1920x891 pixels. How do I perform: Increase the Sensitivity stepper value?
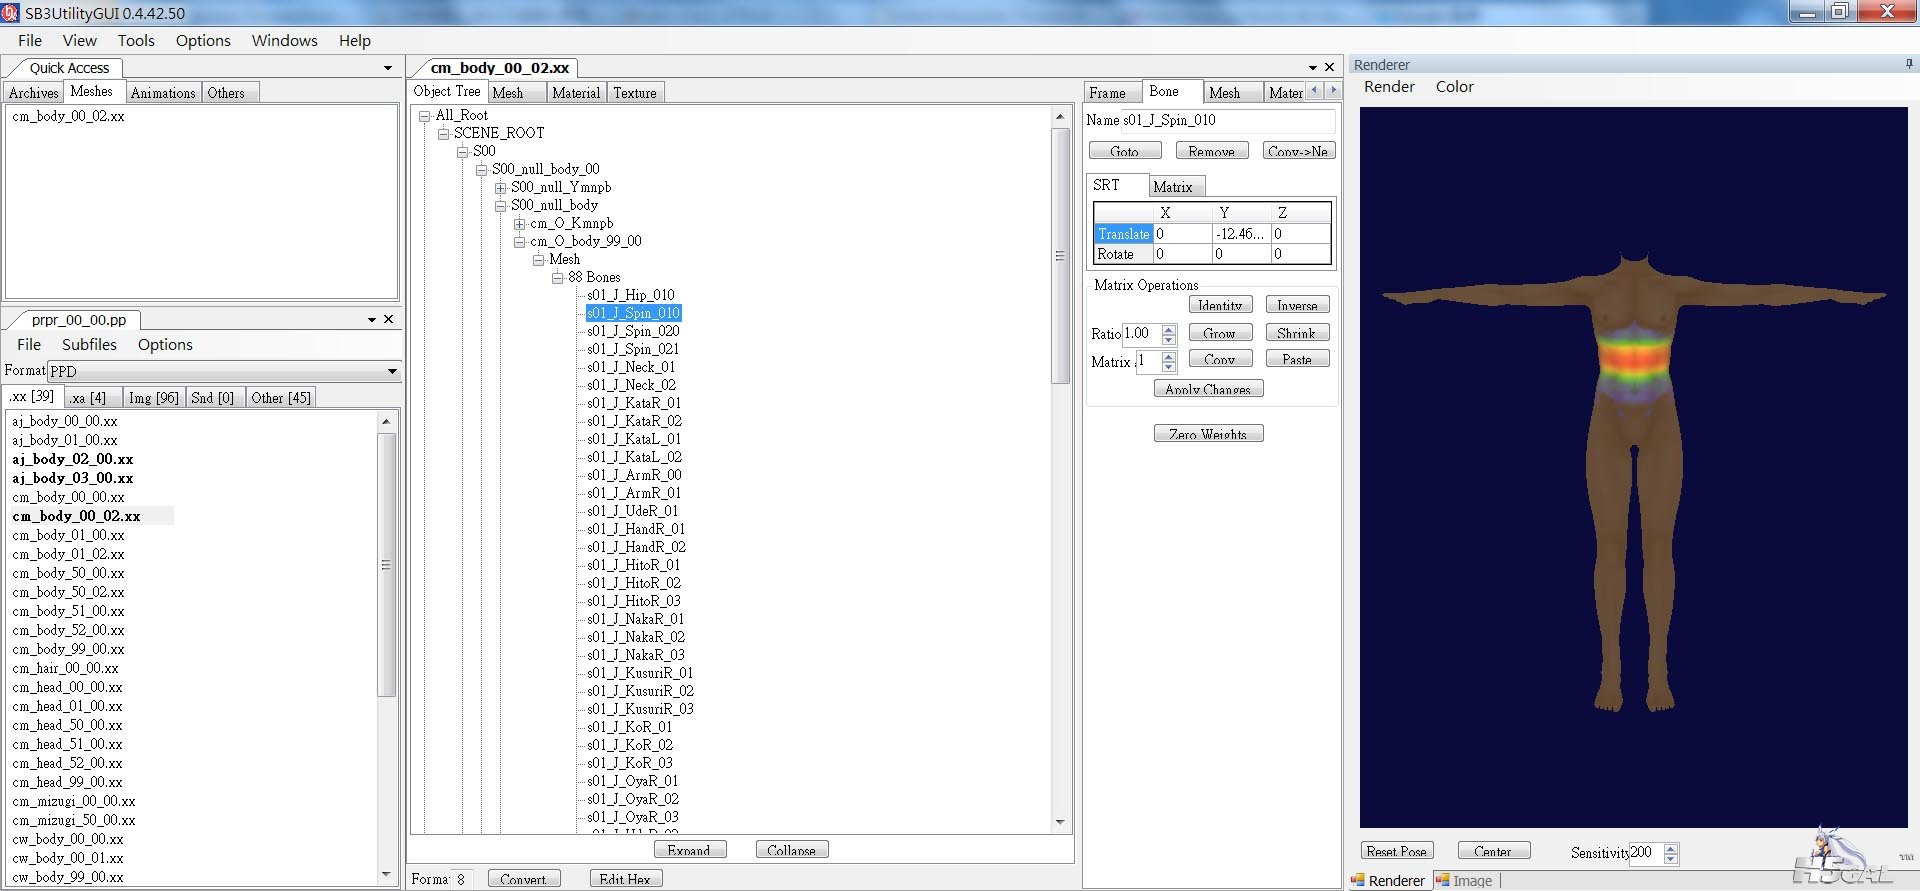tap(1671, 848)
